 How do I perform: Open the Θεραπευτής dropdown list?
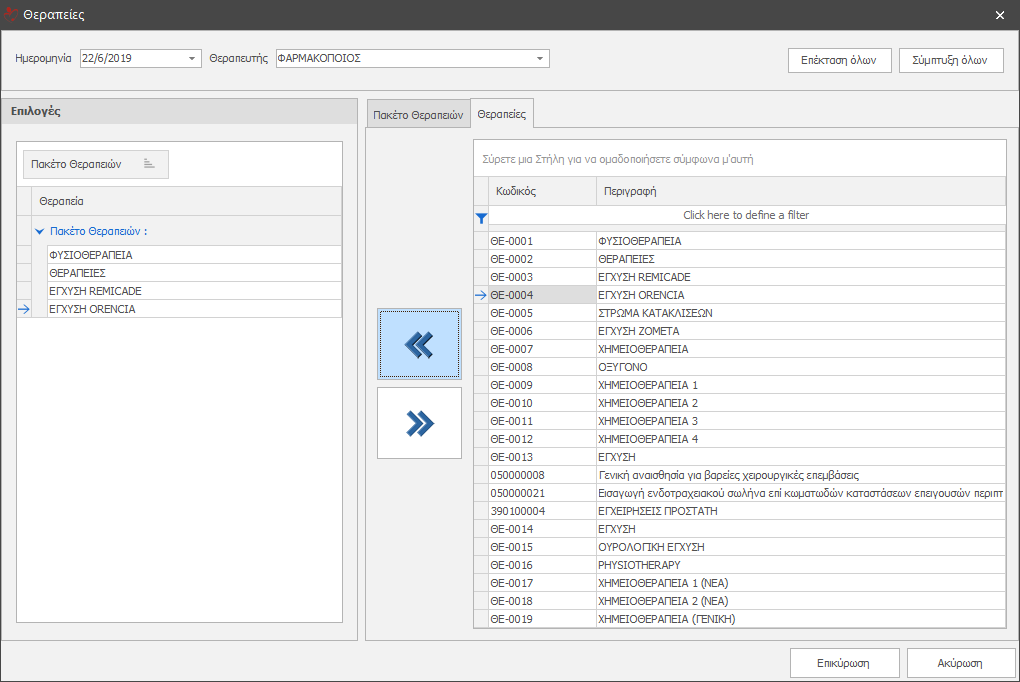point(540,59)
